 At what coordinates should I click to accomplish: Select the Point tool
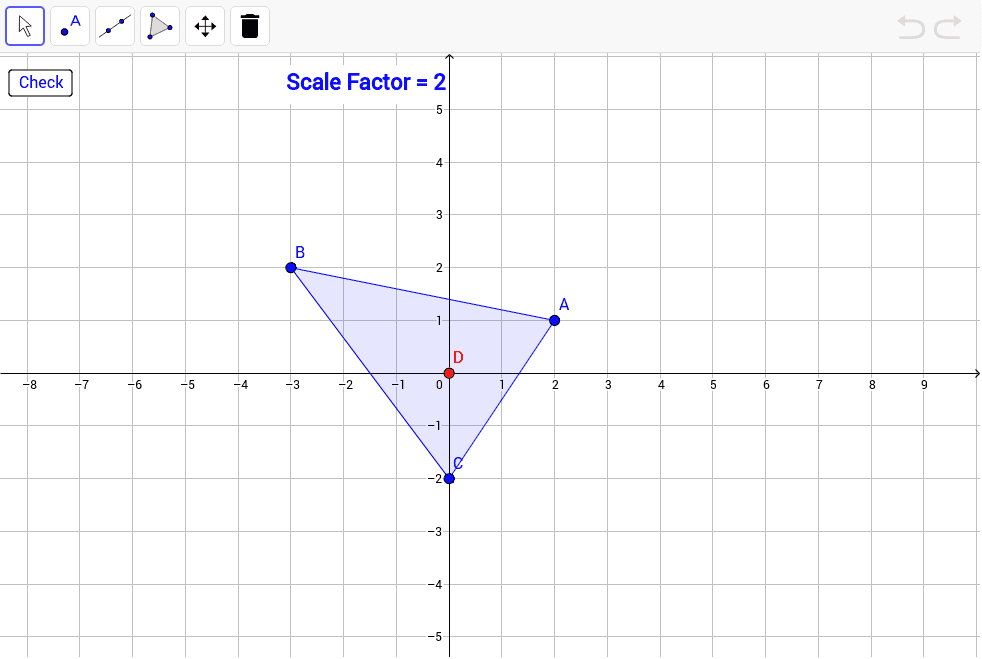(x=70, y=26)
